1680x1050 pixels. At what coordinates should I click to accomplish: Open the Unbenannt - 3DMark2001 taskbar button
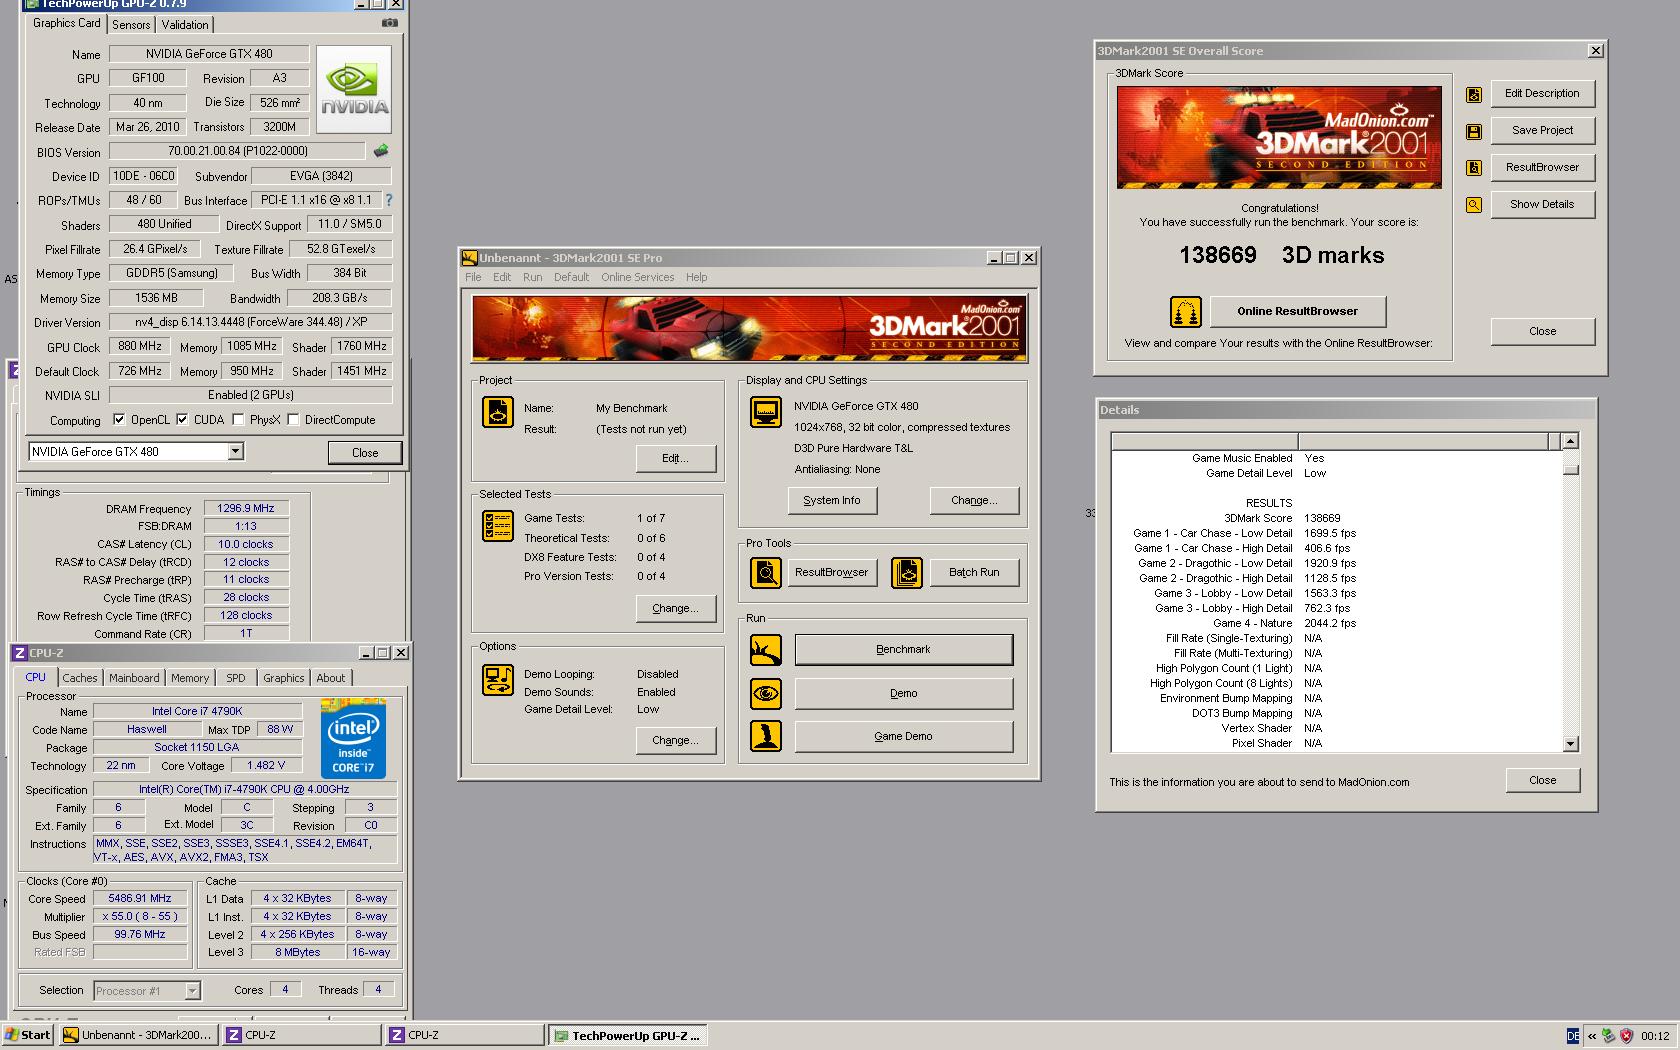138,1036
